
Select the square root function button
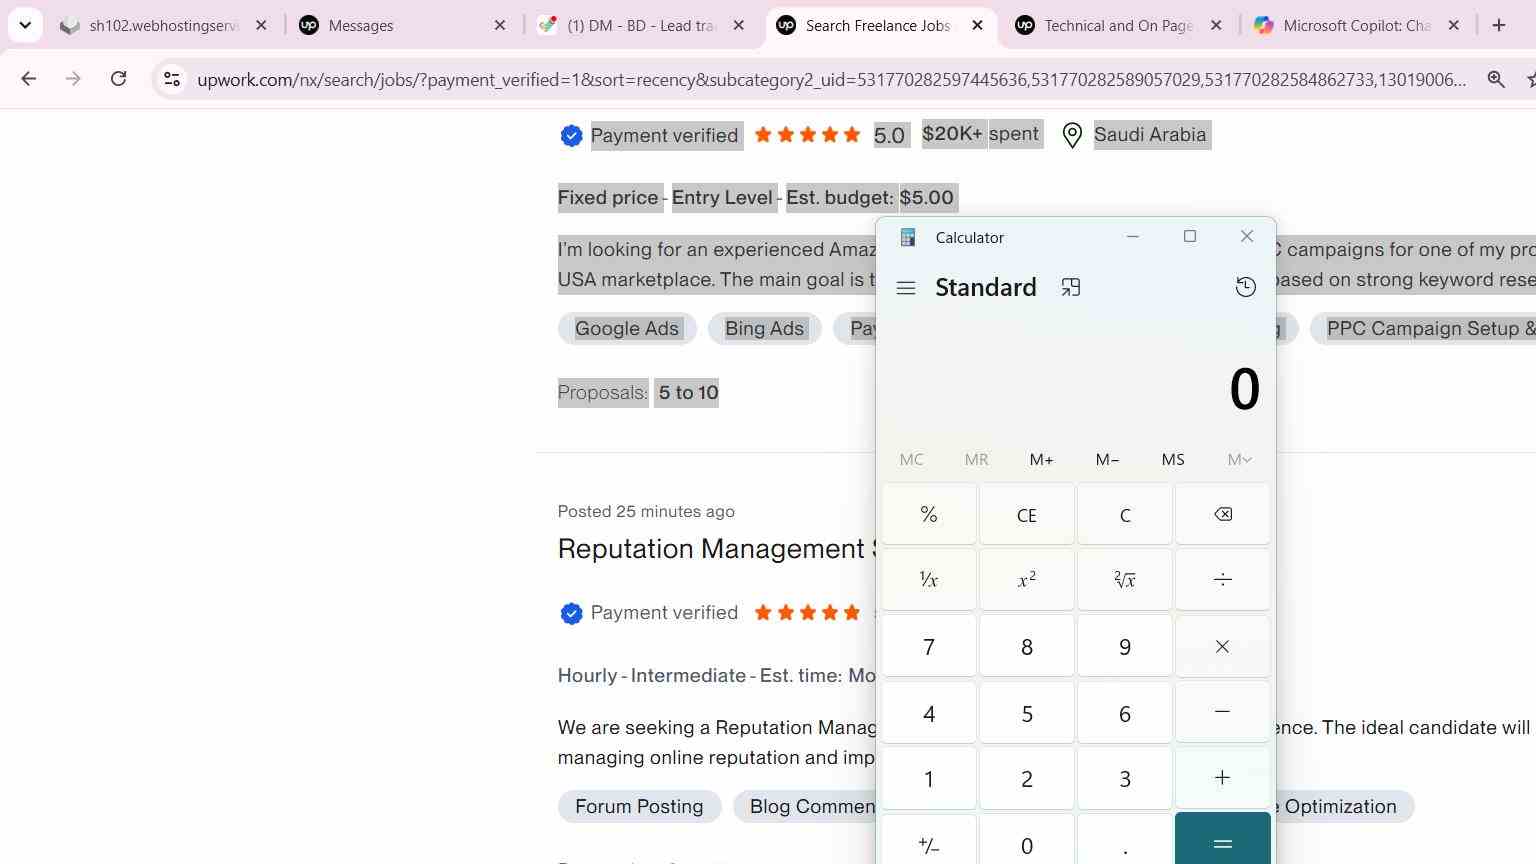(1124, 580)
